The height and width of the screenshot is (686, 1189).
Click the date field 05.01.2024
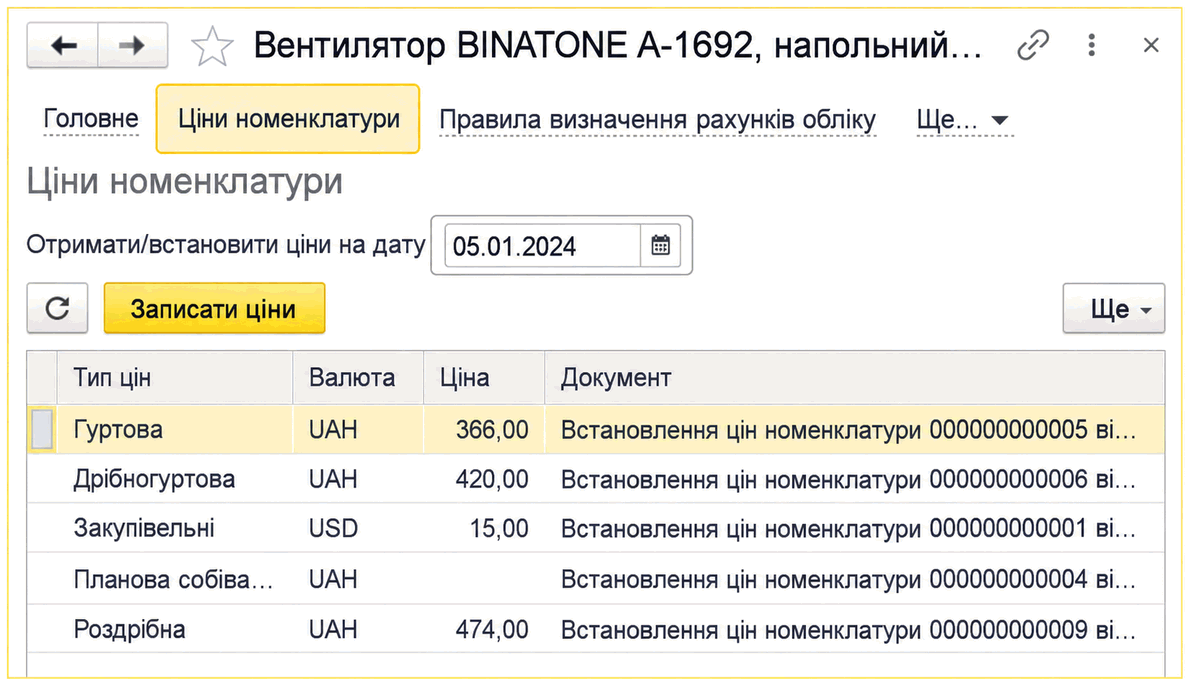[542, 246]
